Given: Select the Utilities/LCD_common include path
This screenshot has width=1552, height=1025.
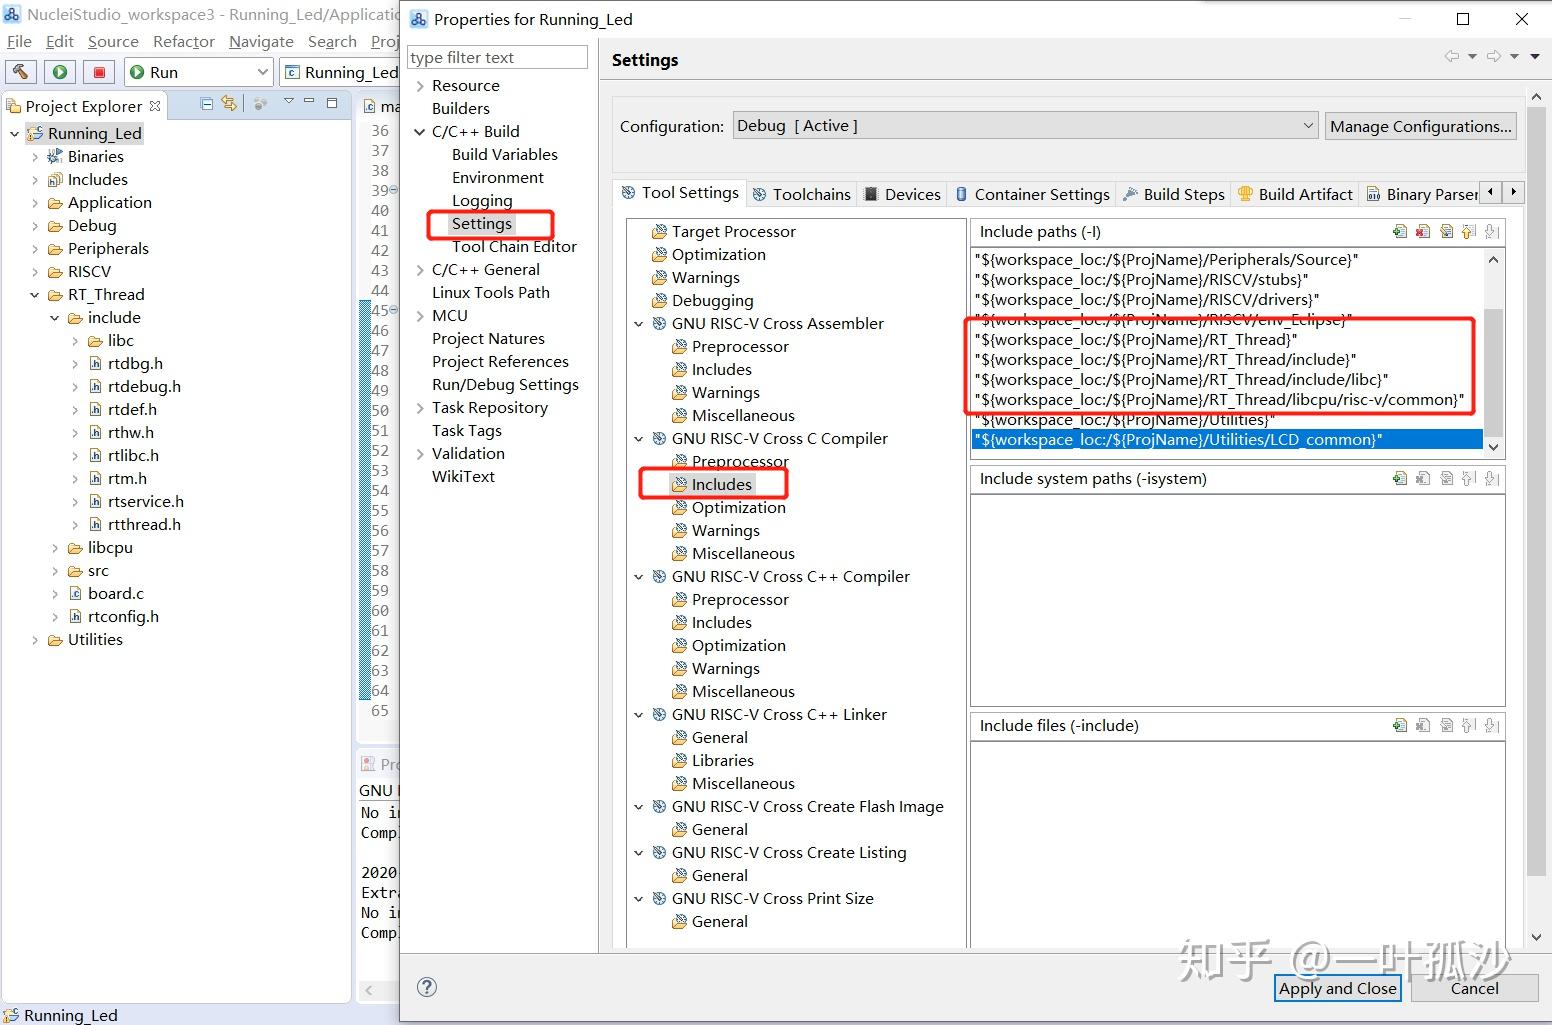Looking at the screenshot, I should (1227, 439).
